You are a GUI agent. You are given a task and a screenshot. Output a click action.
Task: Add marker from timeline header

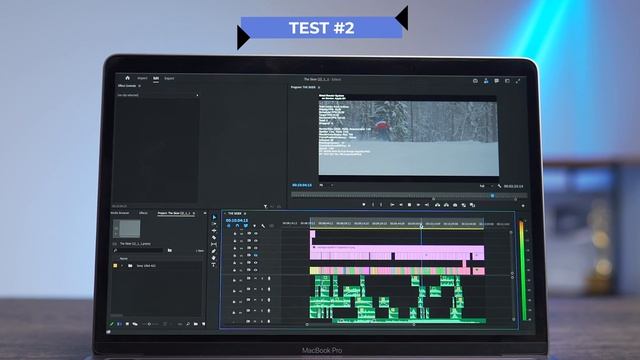[x=255, y=226]
